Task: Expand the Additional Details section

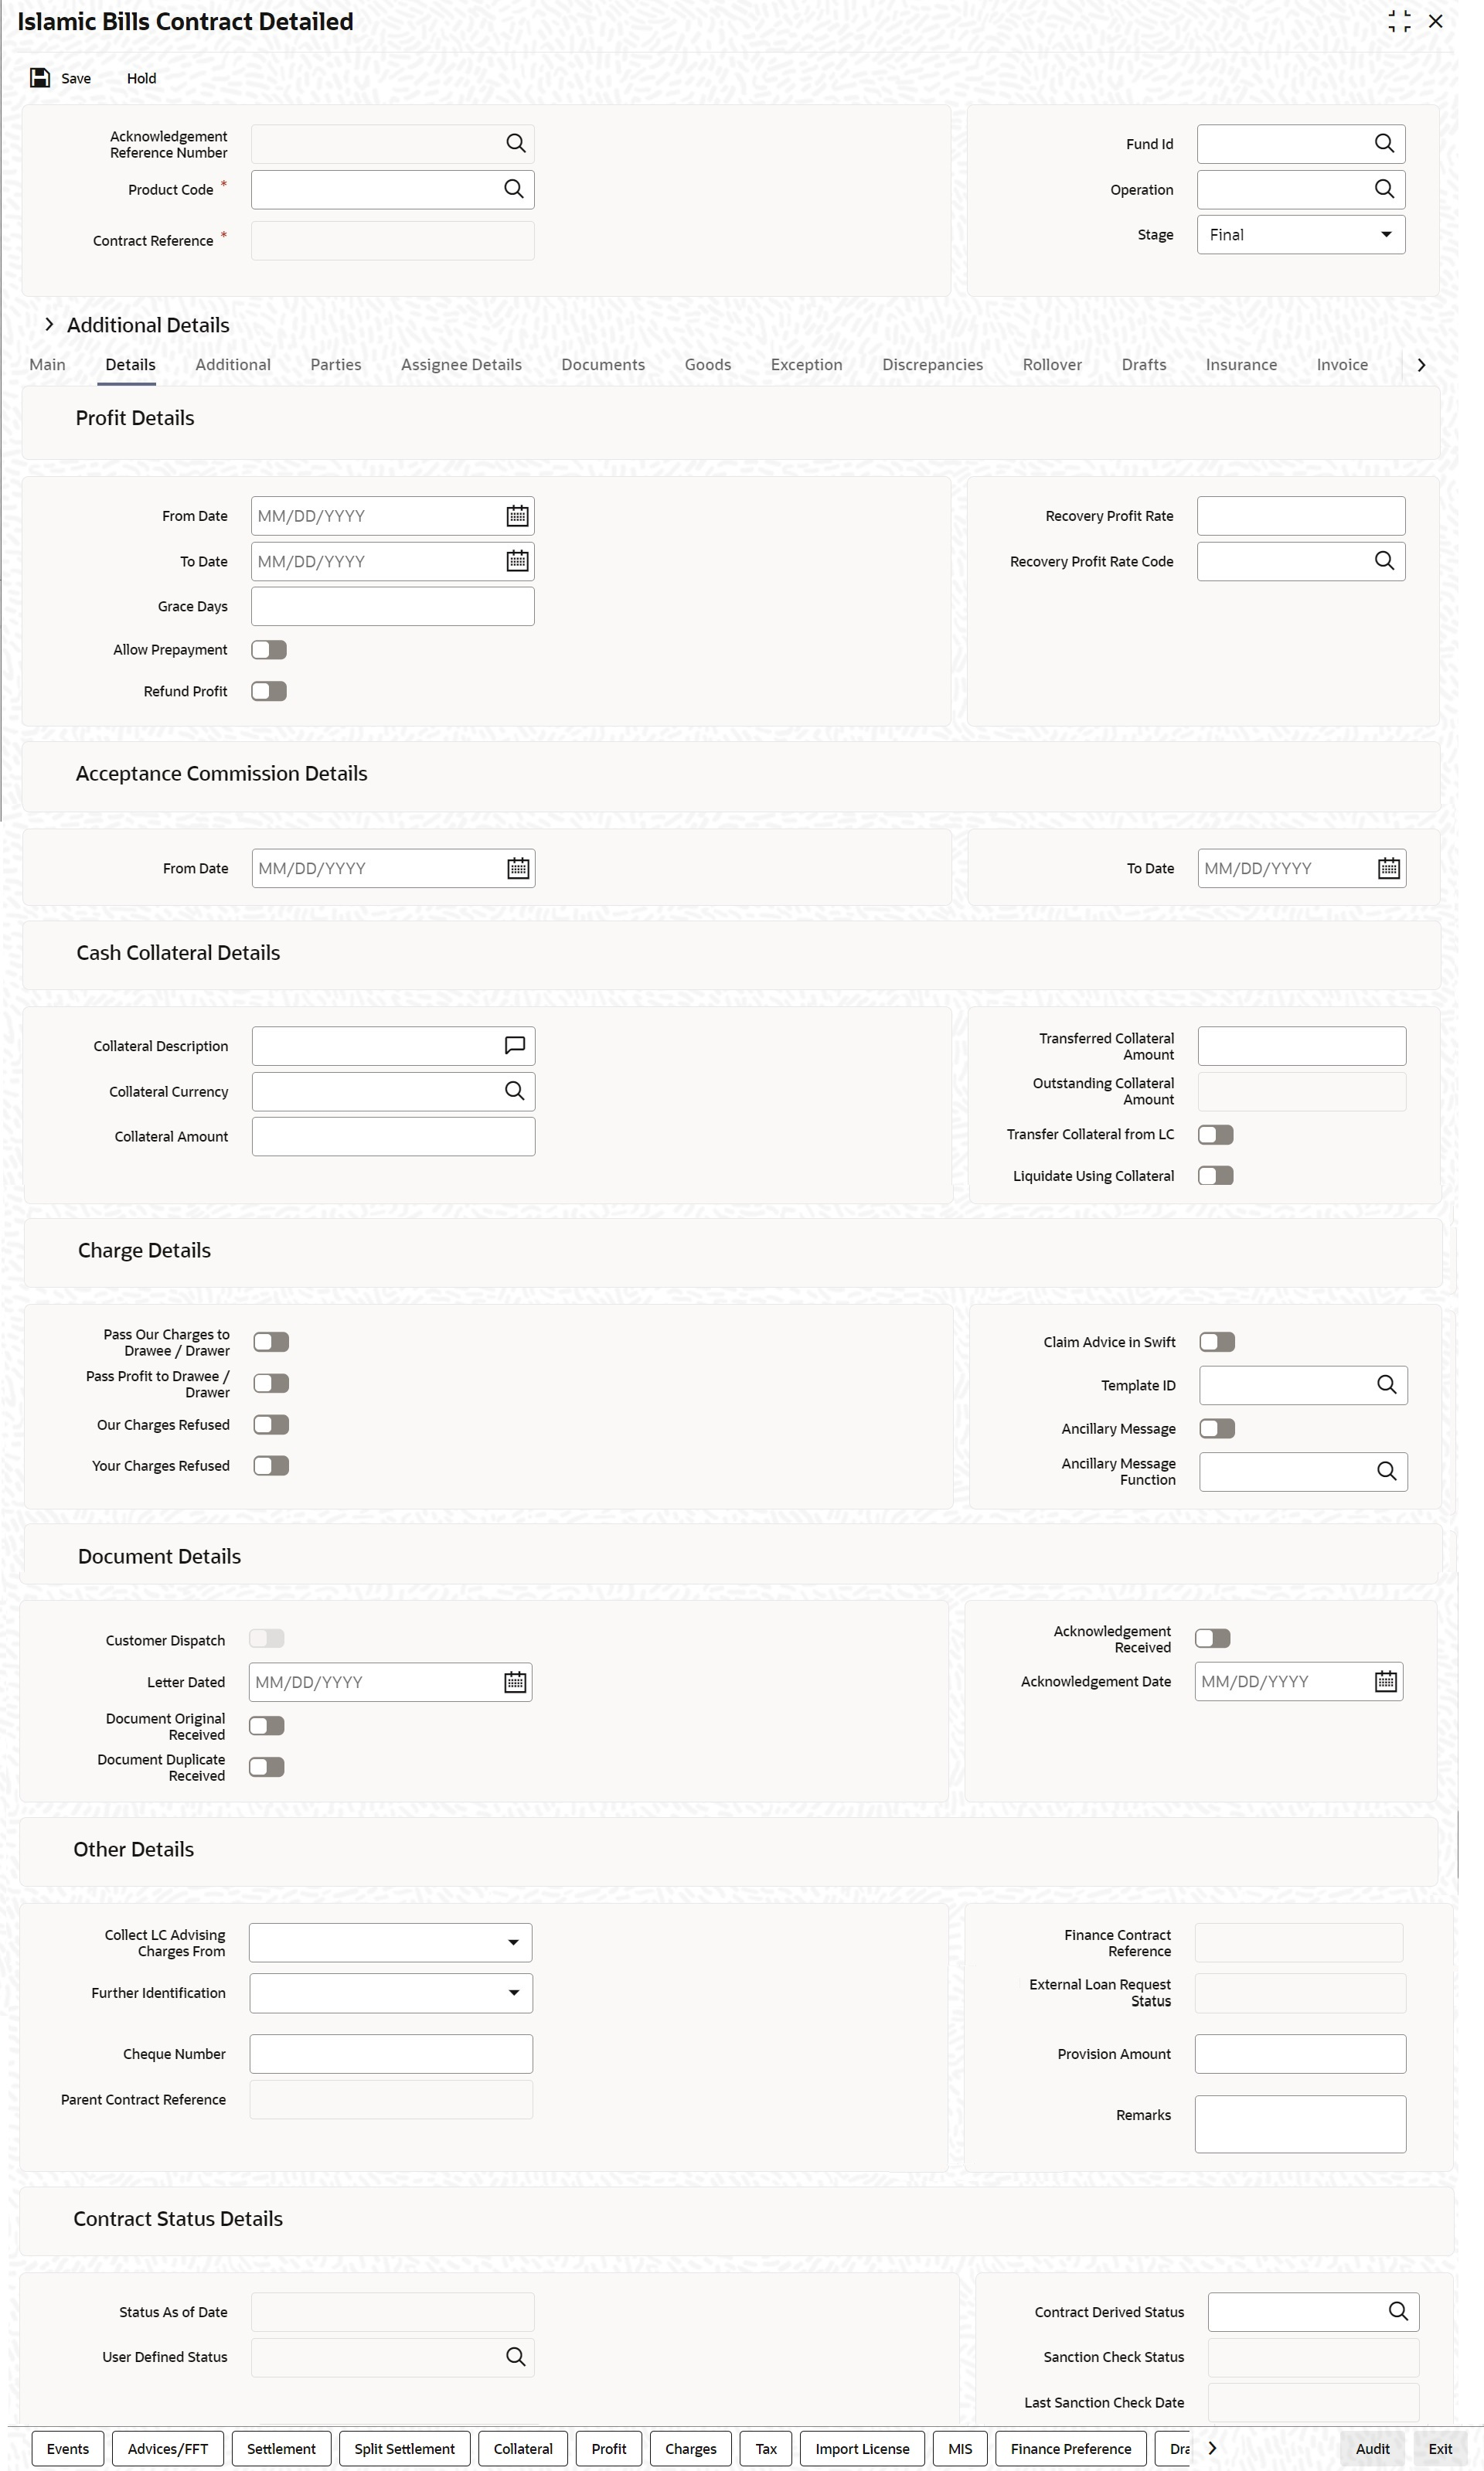Action: pyautogui.click(x=49, y=325)
